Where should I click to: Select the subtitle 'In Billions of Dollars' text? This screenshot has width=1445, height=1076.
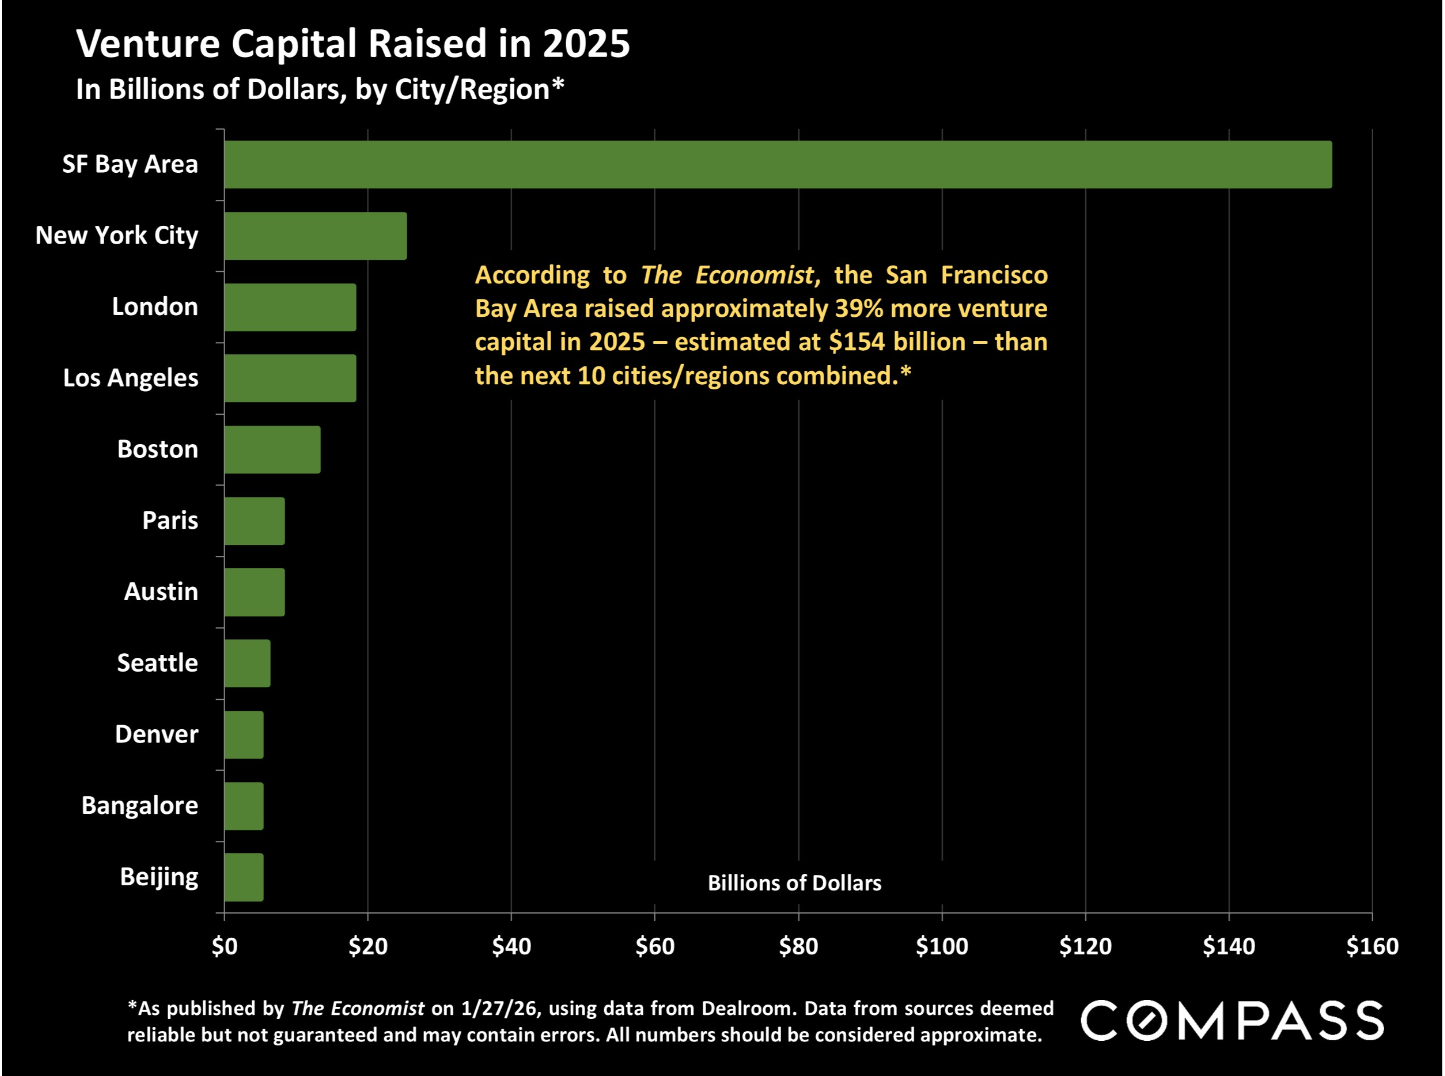[320, 90]
